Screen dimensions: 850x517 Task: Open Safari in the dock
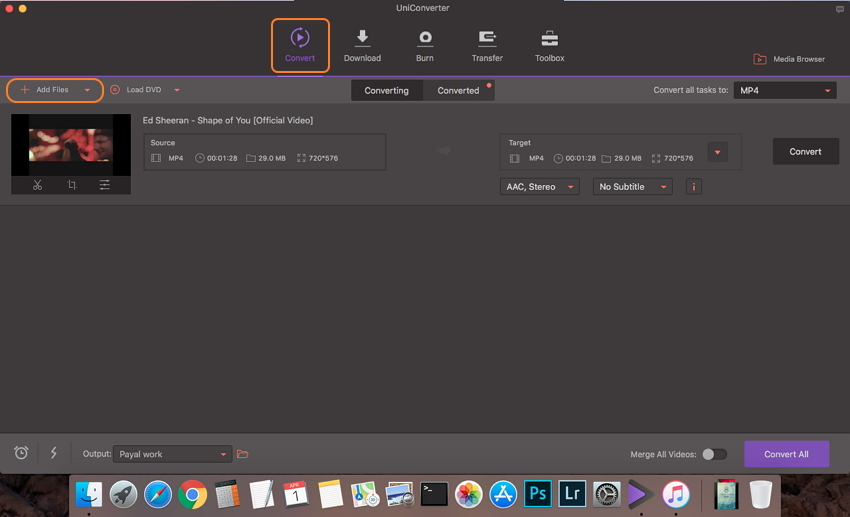[x=158, y=494]
